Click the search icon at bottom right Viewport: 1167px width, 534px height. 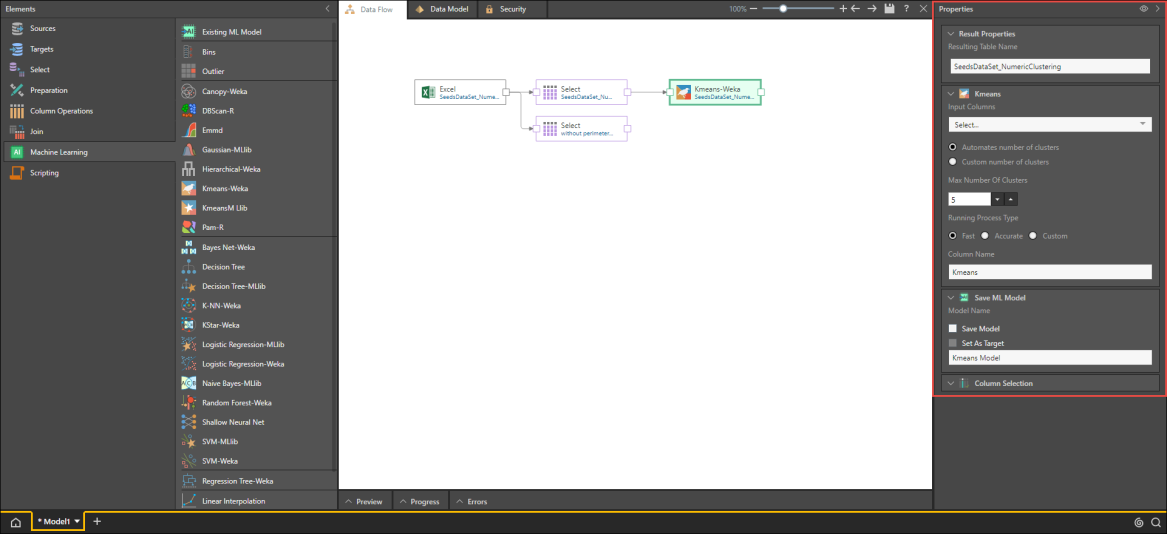[x=1155, y=522]
